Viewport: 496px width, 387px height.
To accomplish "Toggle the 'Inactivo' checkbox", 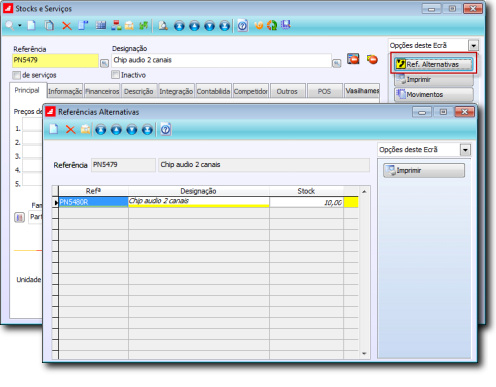I will click(x=115, y=75).
